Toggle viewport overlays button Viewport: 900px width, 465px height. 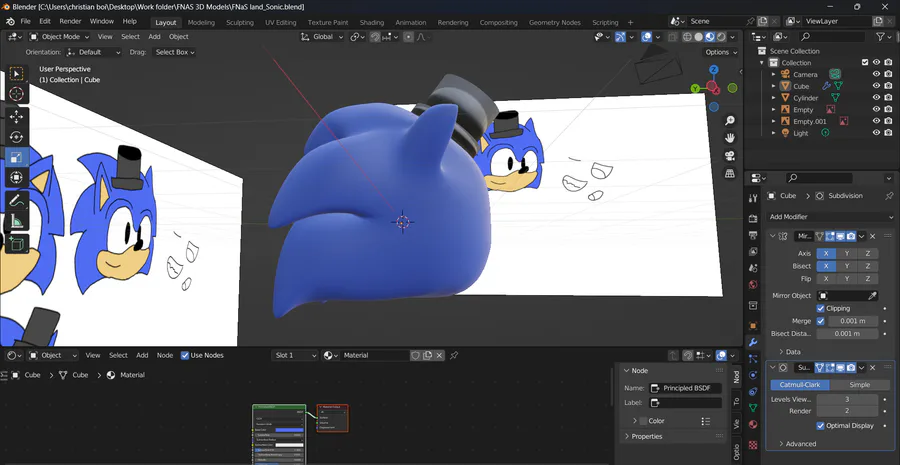(647, 37)
